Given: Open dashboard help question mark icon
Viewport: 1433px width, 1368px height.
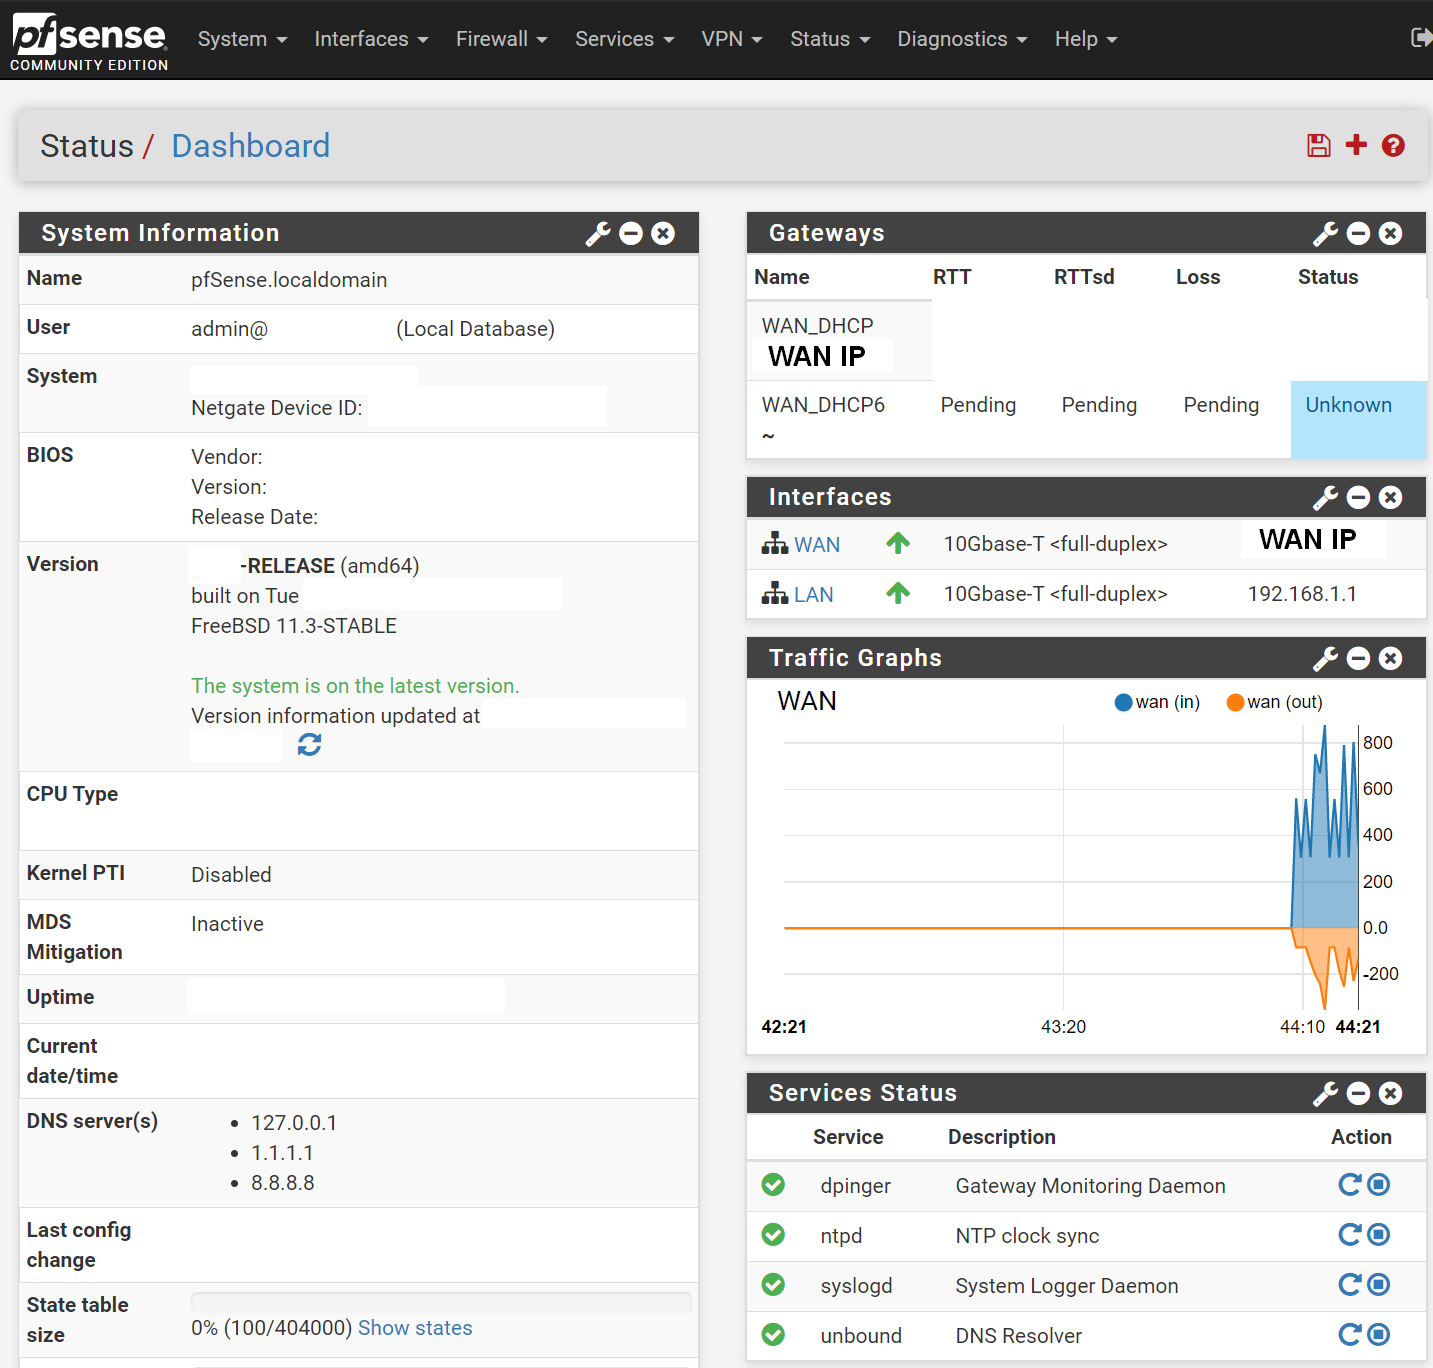Looking at the screenshot, I should click(x=1393, y=146).
